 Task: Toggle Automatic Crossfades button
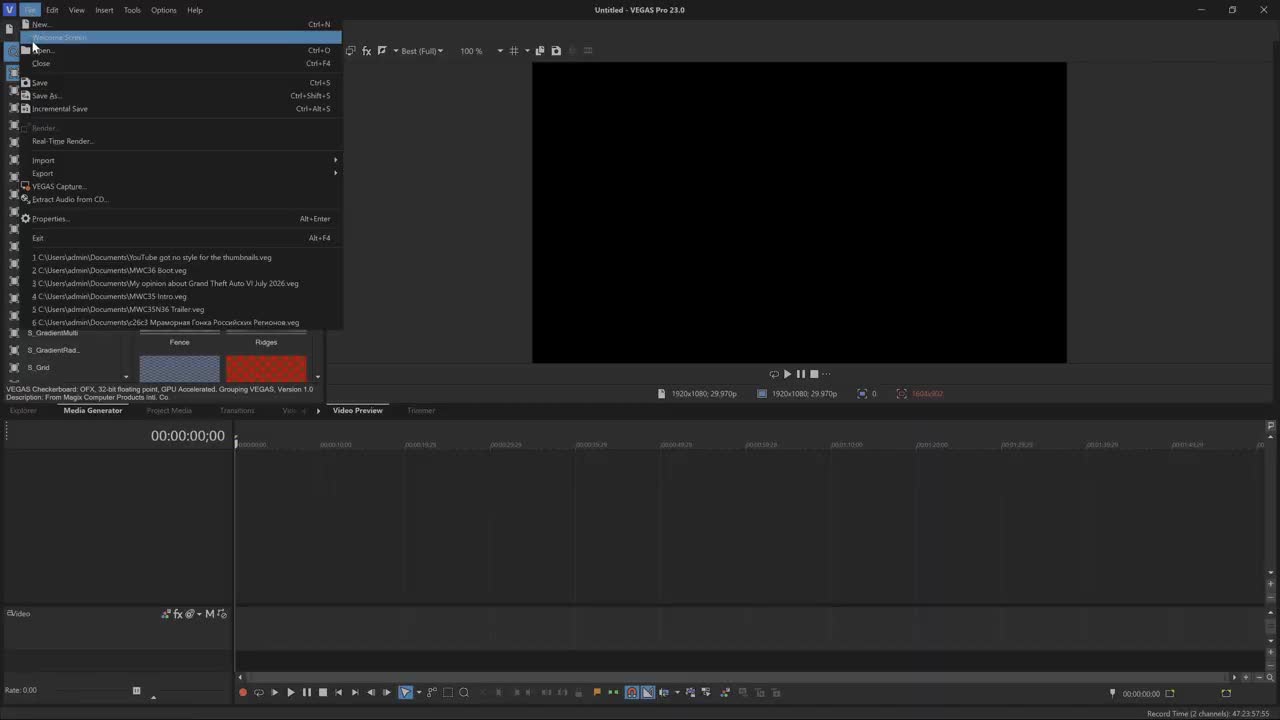point(648,692)
